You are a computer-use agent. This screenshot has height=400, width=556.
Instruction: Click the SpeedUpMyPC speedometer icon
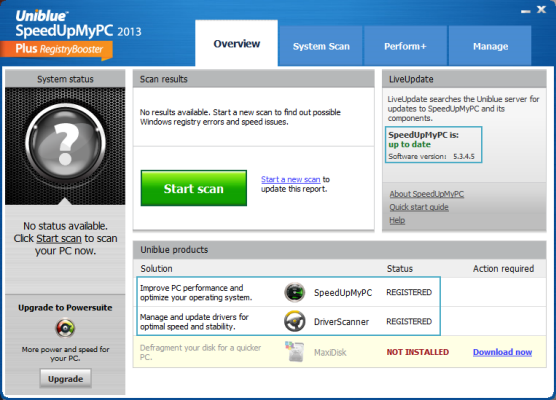(295, 292)
